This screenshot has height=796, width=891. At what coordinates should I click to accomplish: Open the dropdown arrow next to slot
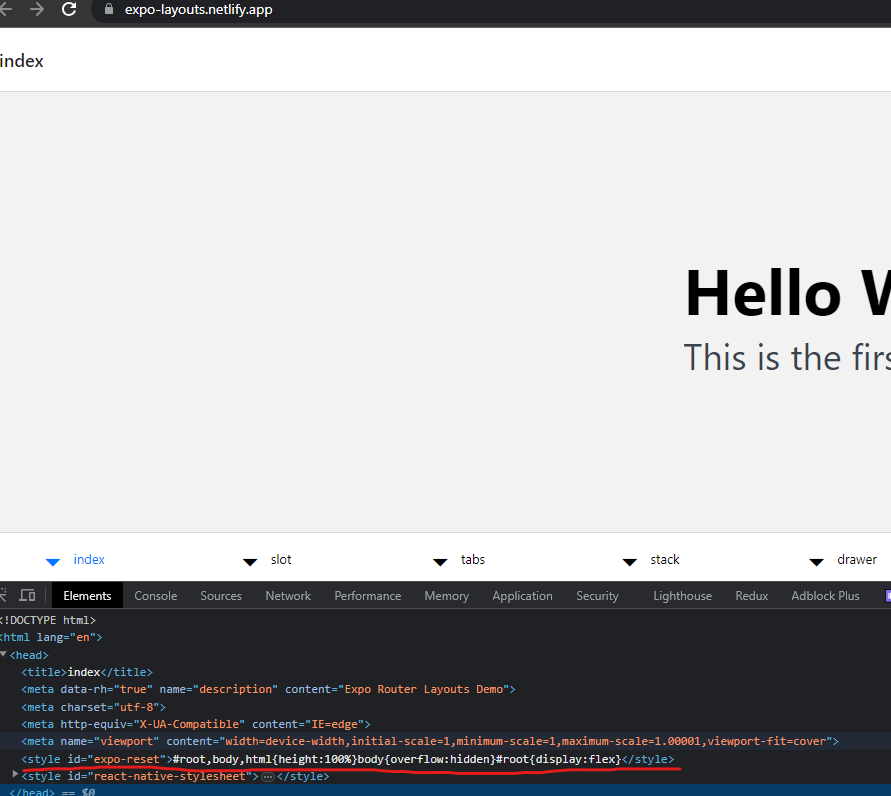click(249, 560)
